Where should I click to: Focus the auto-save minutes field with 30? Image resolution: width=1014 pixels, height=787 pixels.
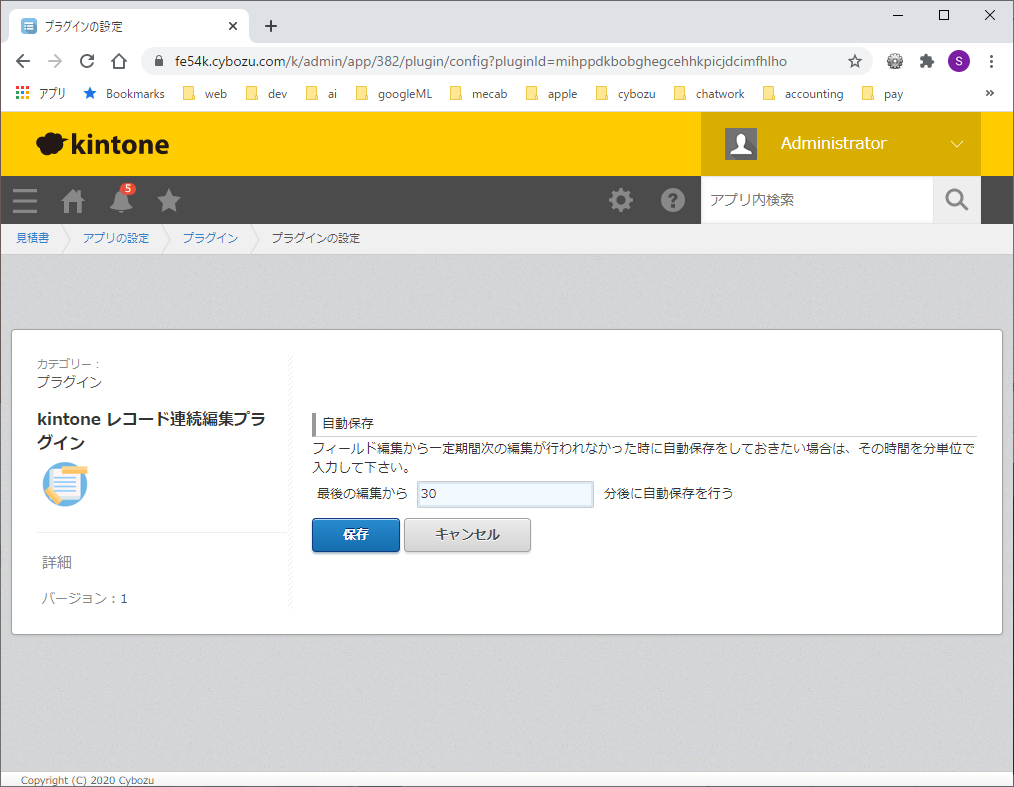click(x=505, y=494)
